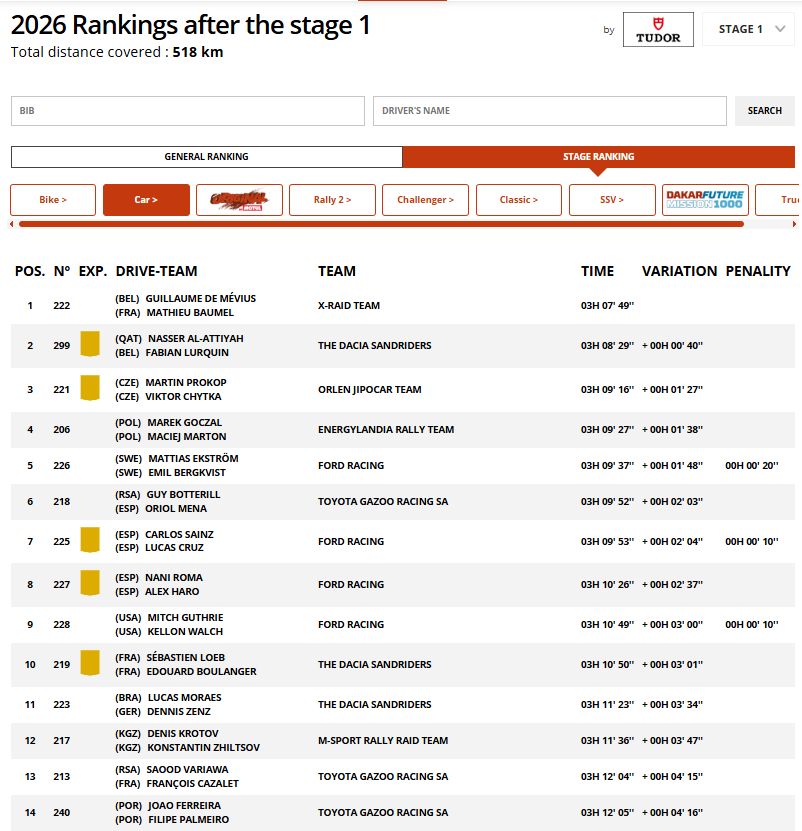Screen dimensions: 802x831
Task: Open Nasser Al-Attiyah driver entry
Action: pyautogui.click(x=196, y=339)
